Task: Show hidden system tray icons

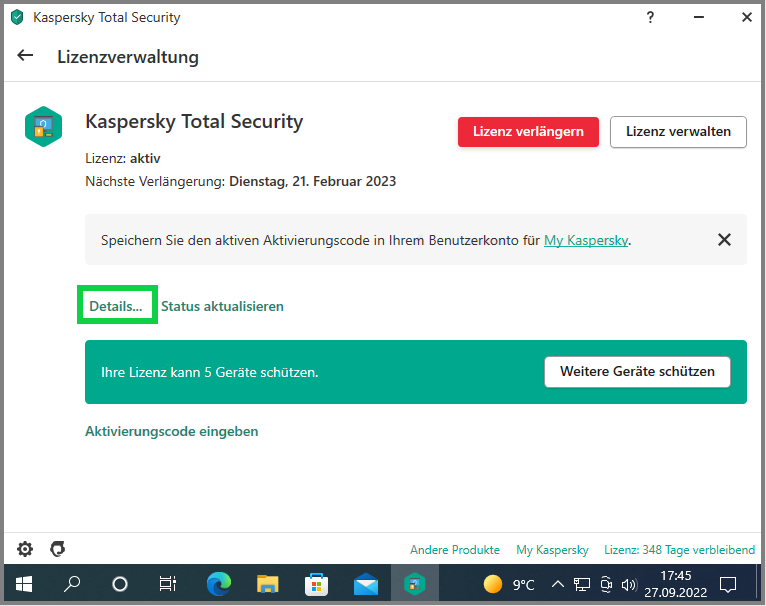Action: tap(557, 584)
